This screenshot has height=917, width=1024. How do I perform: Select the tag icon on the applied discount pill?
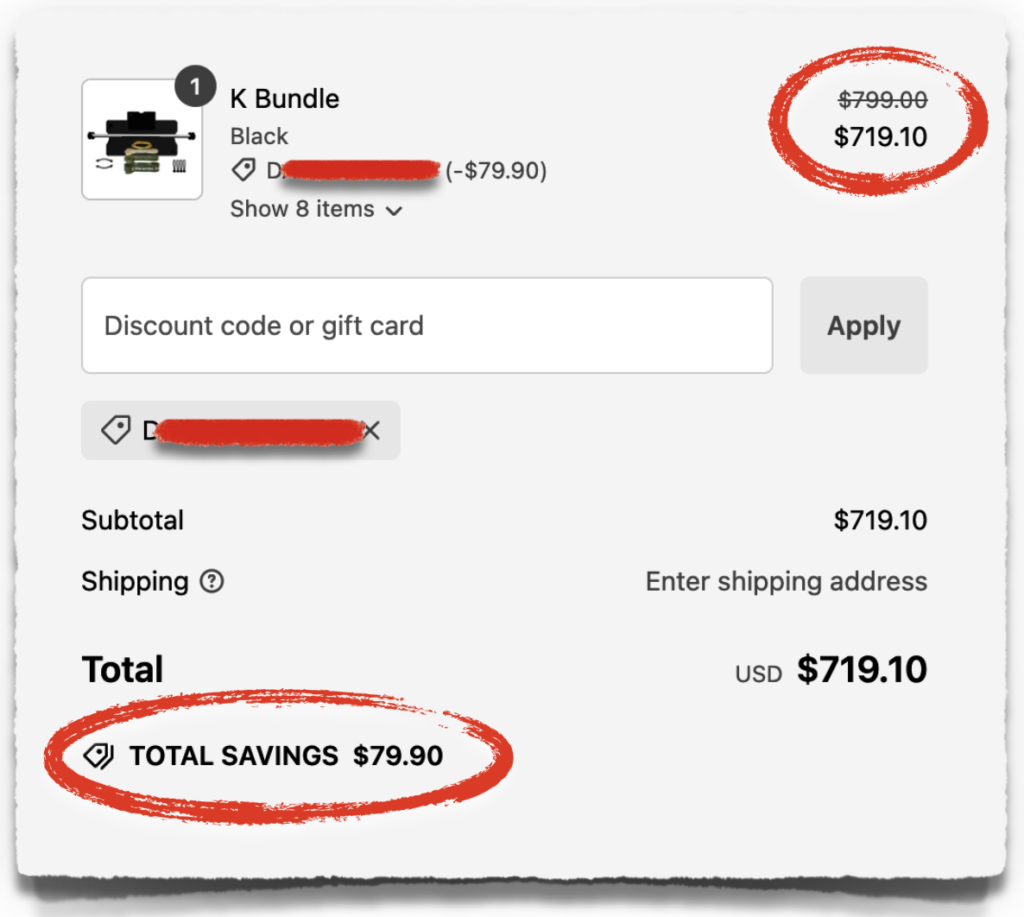(115, 429)
